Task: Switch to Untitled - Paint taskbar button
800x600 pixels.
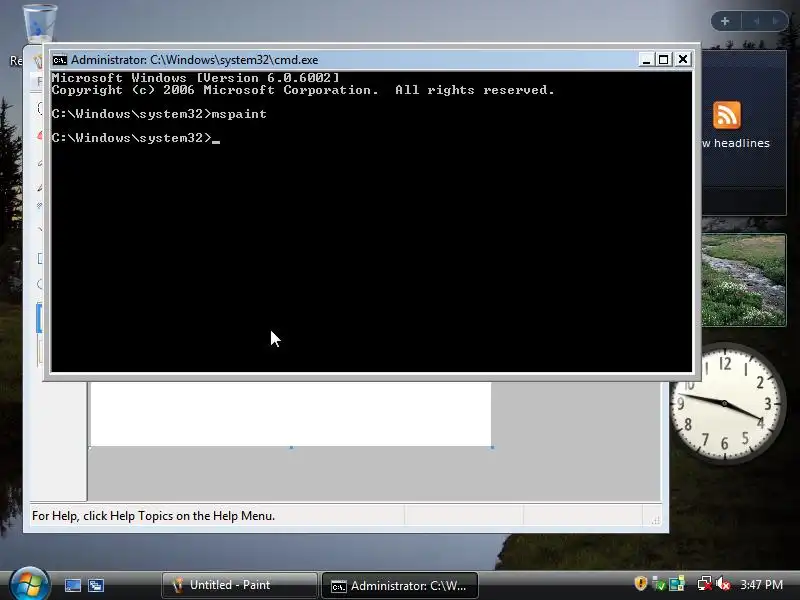Action: [x=239, y=585]
